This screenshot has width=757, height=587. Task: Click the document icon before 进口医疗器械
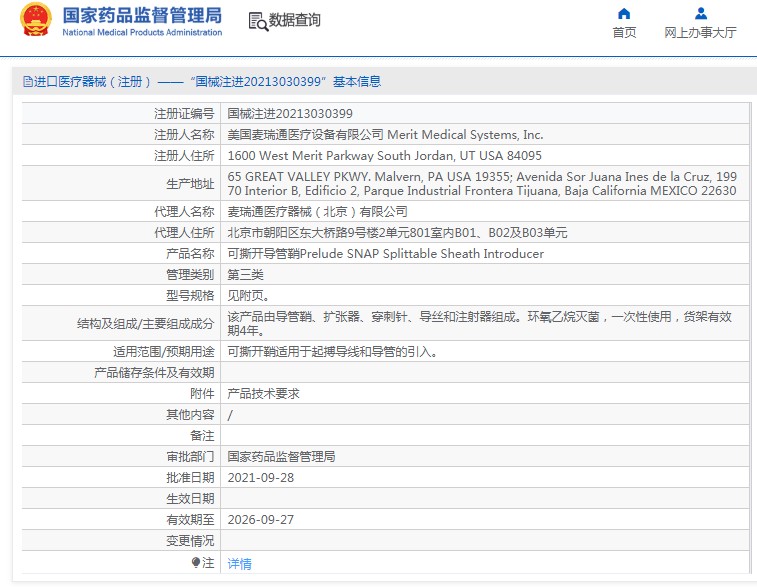(28, 82)
